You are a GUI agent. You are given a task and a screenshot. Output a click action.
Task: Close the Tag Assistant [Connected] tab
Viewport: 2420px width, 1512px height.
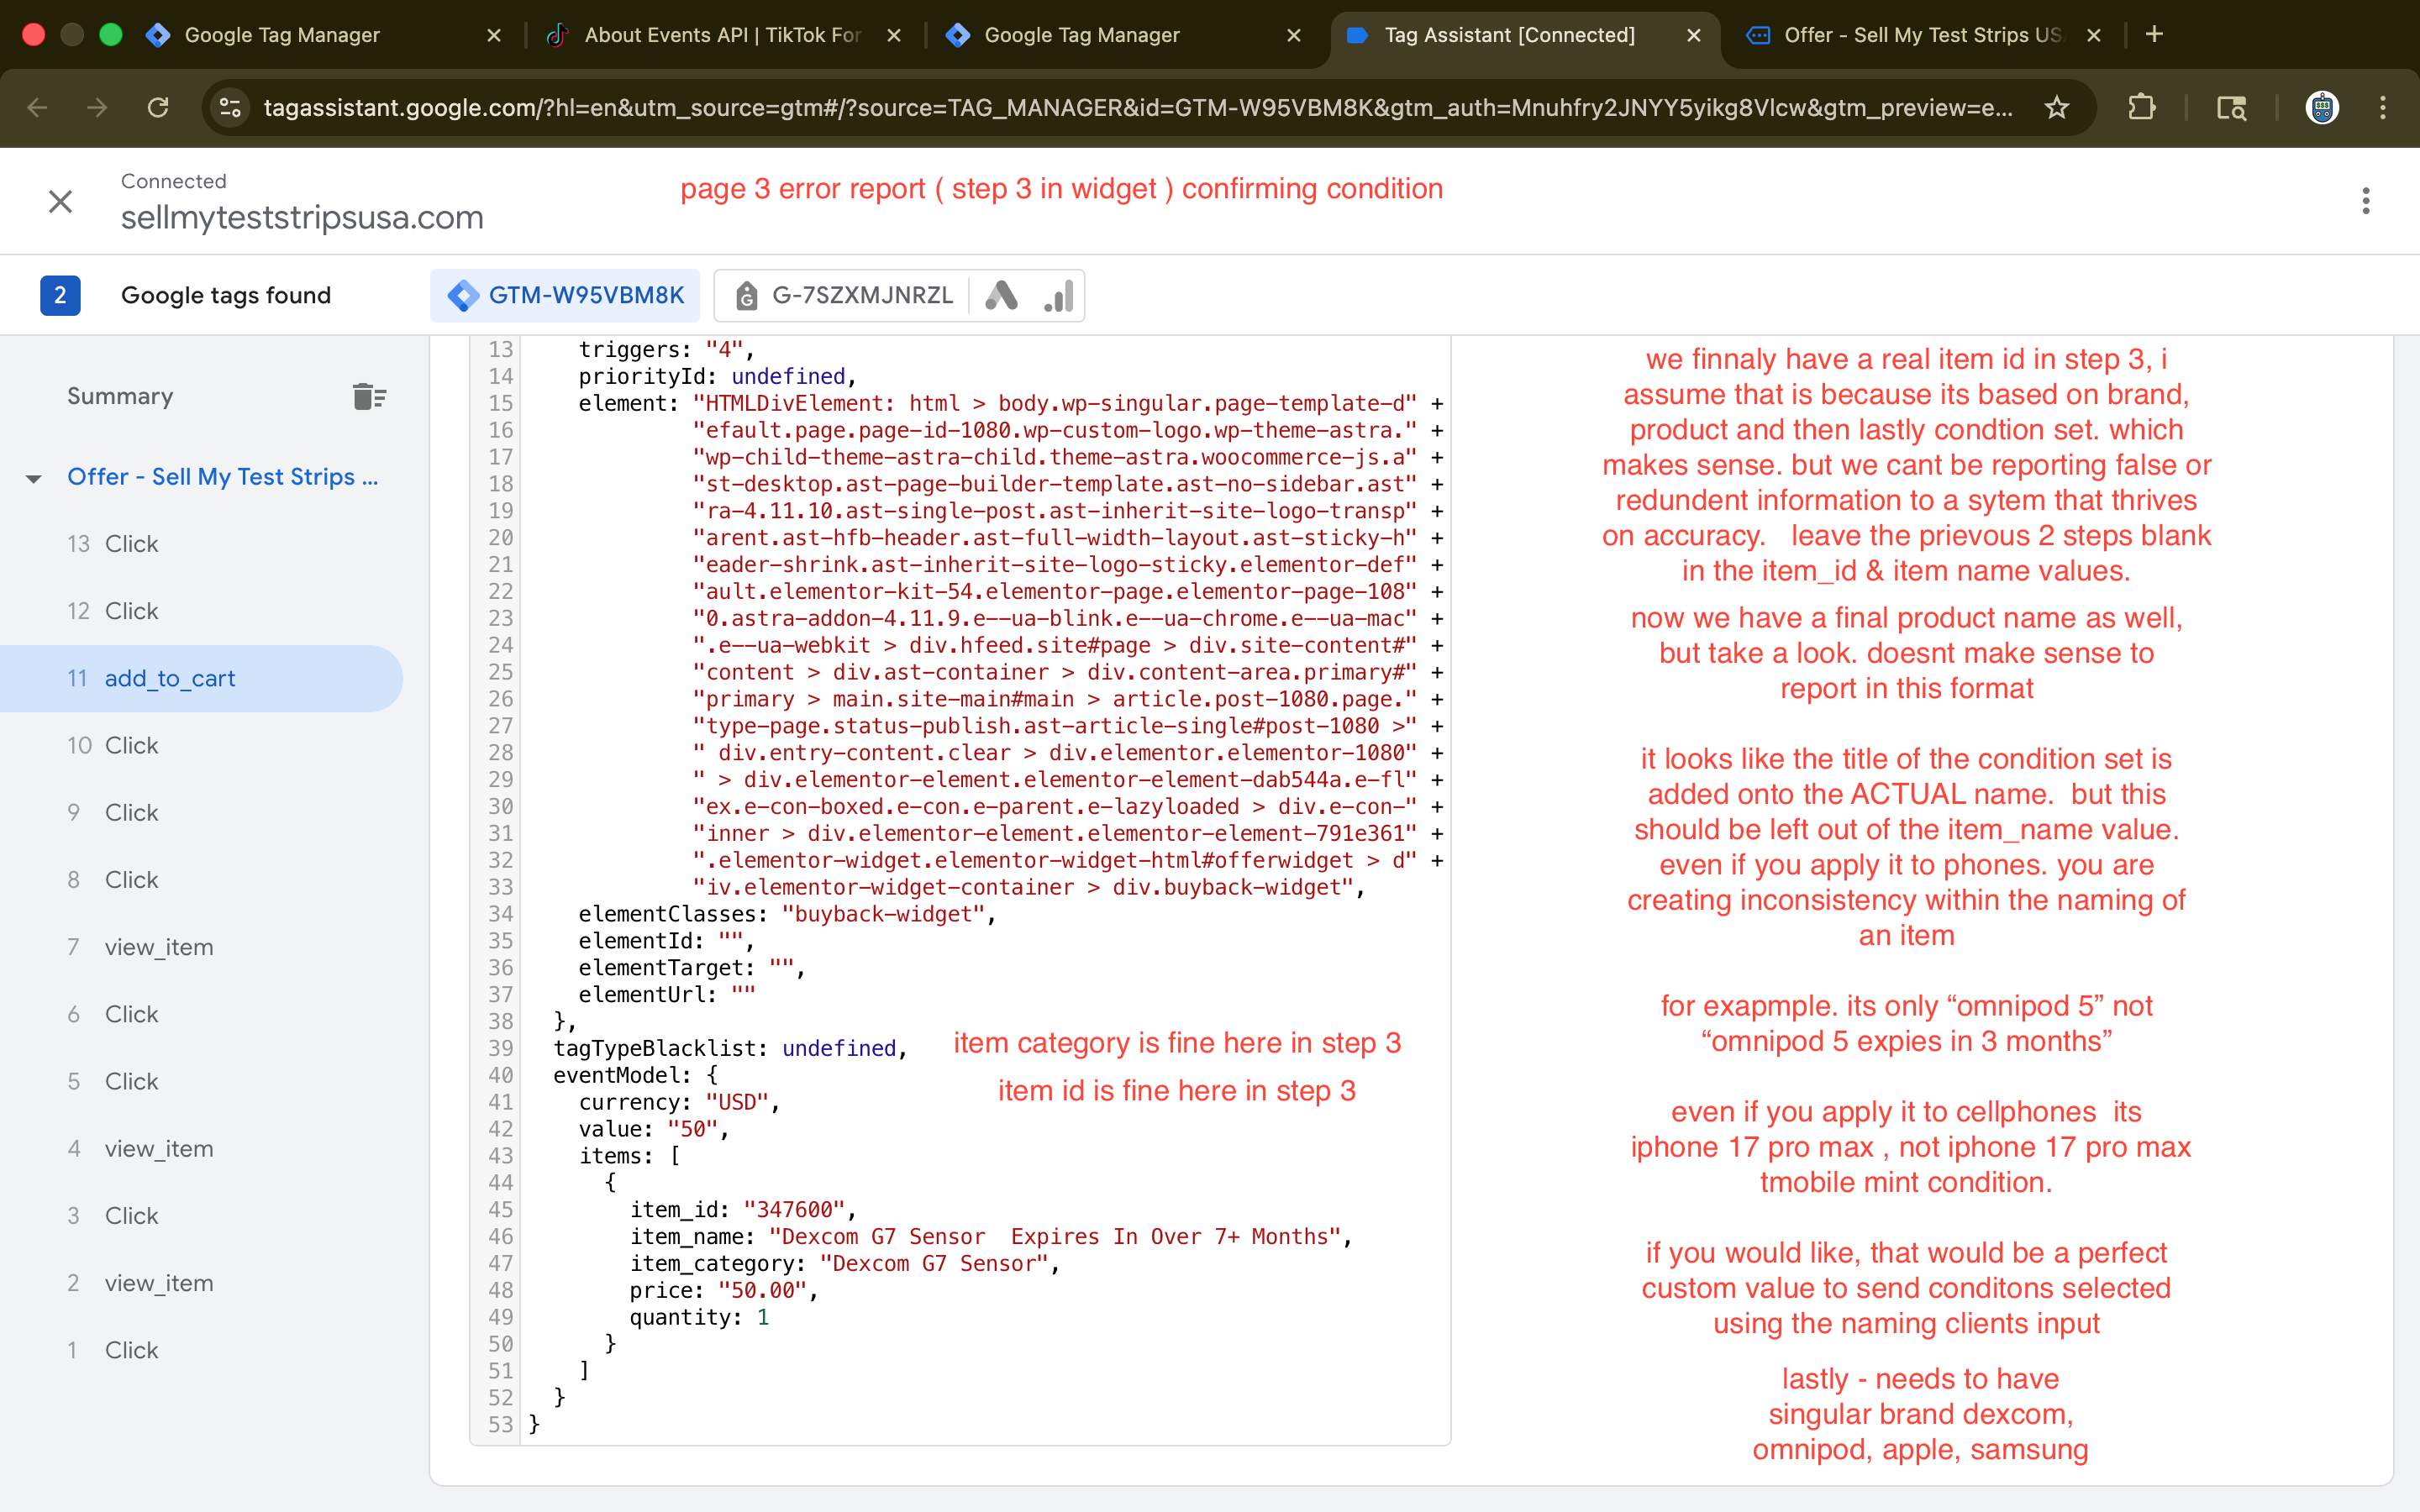[1694, 35]
